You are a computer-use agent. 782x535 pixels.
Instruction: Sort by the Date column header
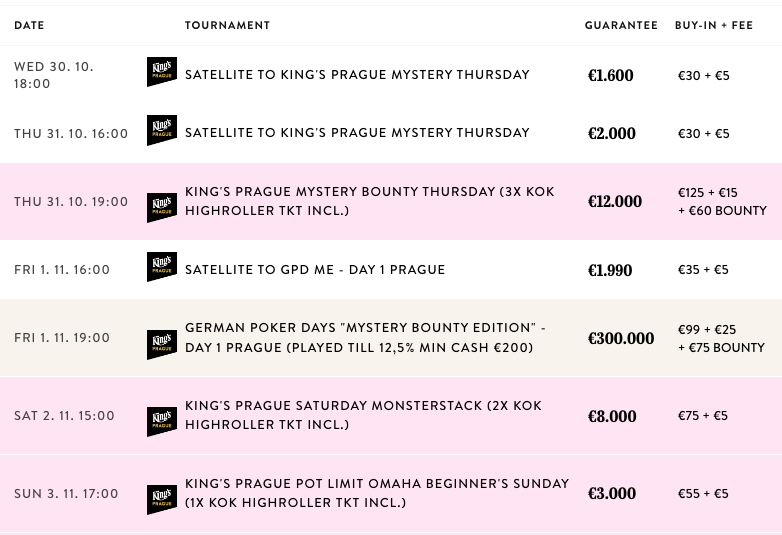29,25
